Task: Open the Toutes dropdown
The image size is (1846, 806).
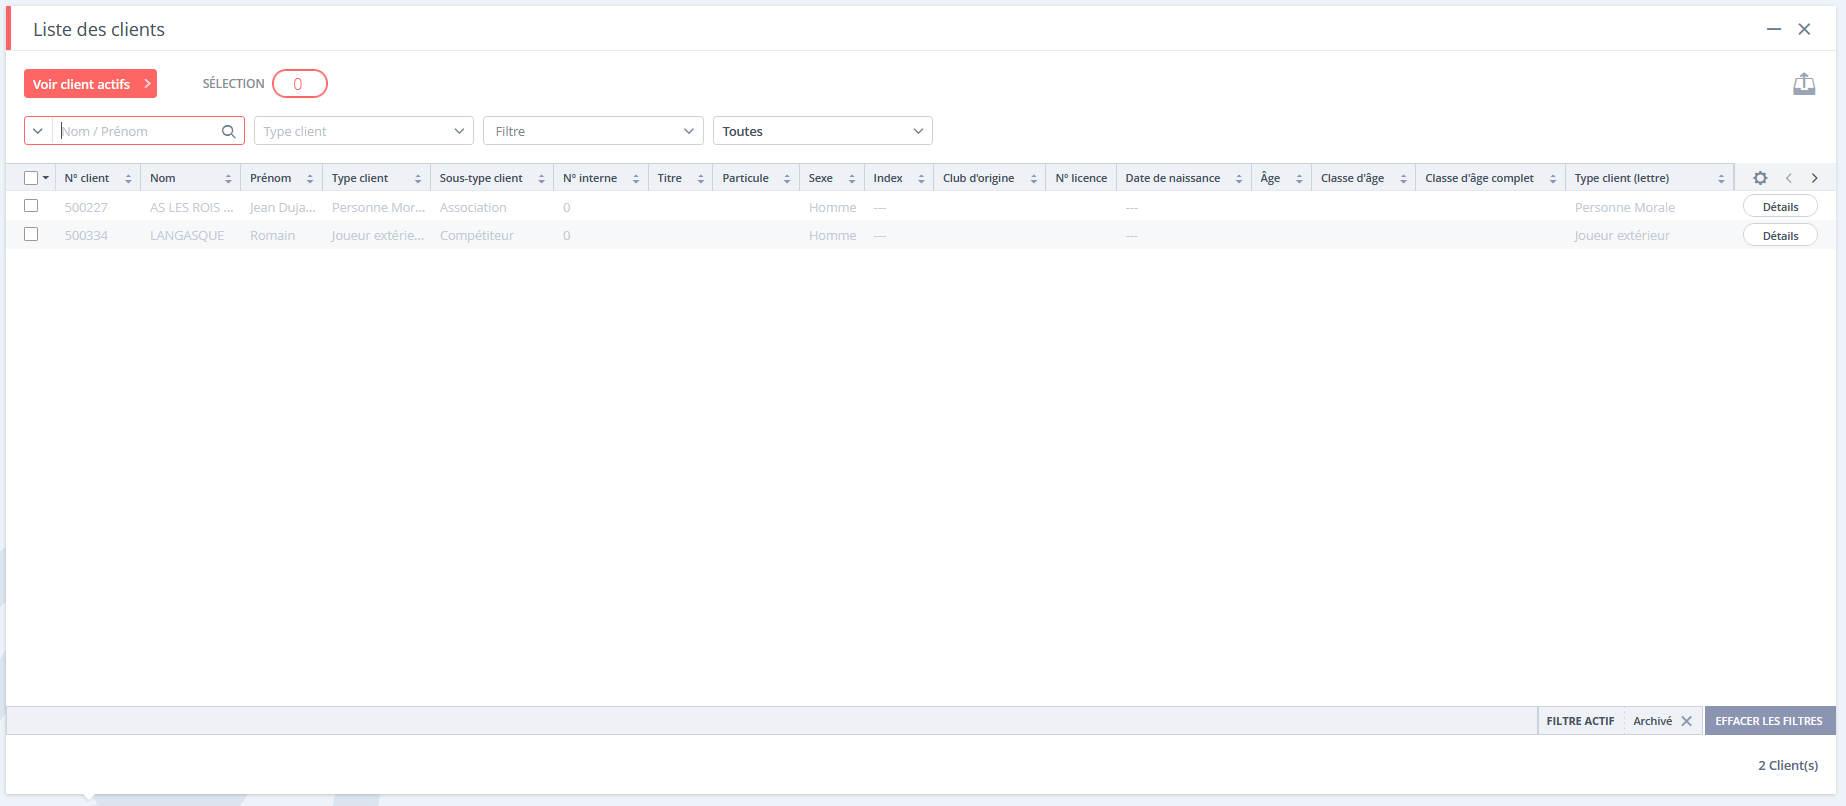Action: click(x=822, y=131)
